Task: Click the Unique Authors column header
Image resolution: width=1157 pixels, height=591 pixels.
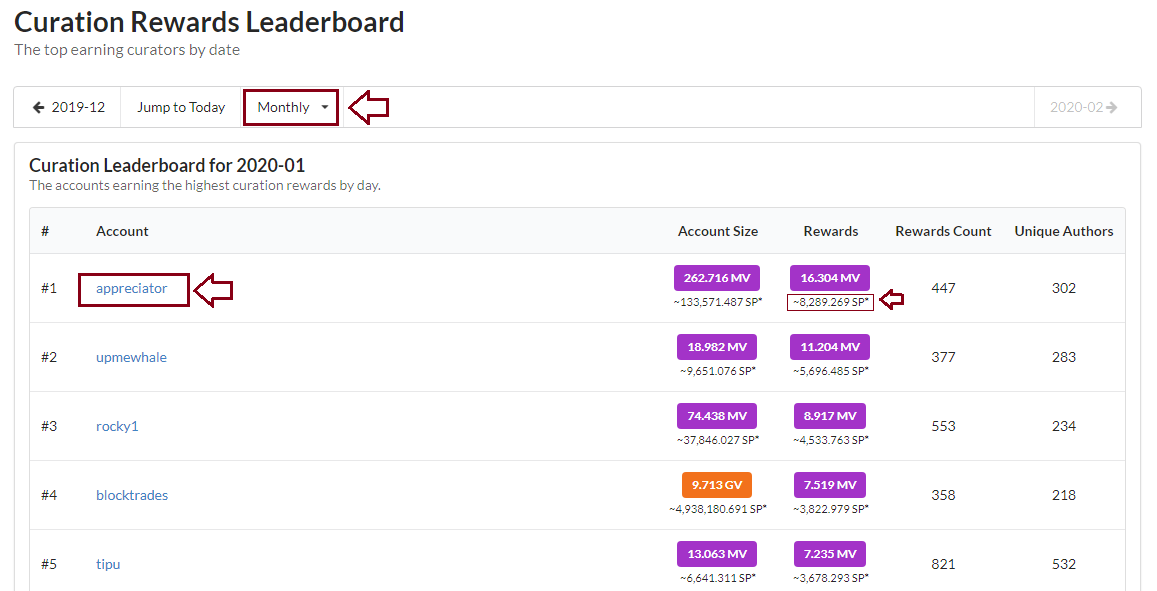Action: click(x=1063, y=231)
